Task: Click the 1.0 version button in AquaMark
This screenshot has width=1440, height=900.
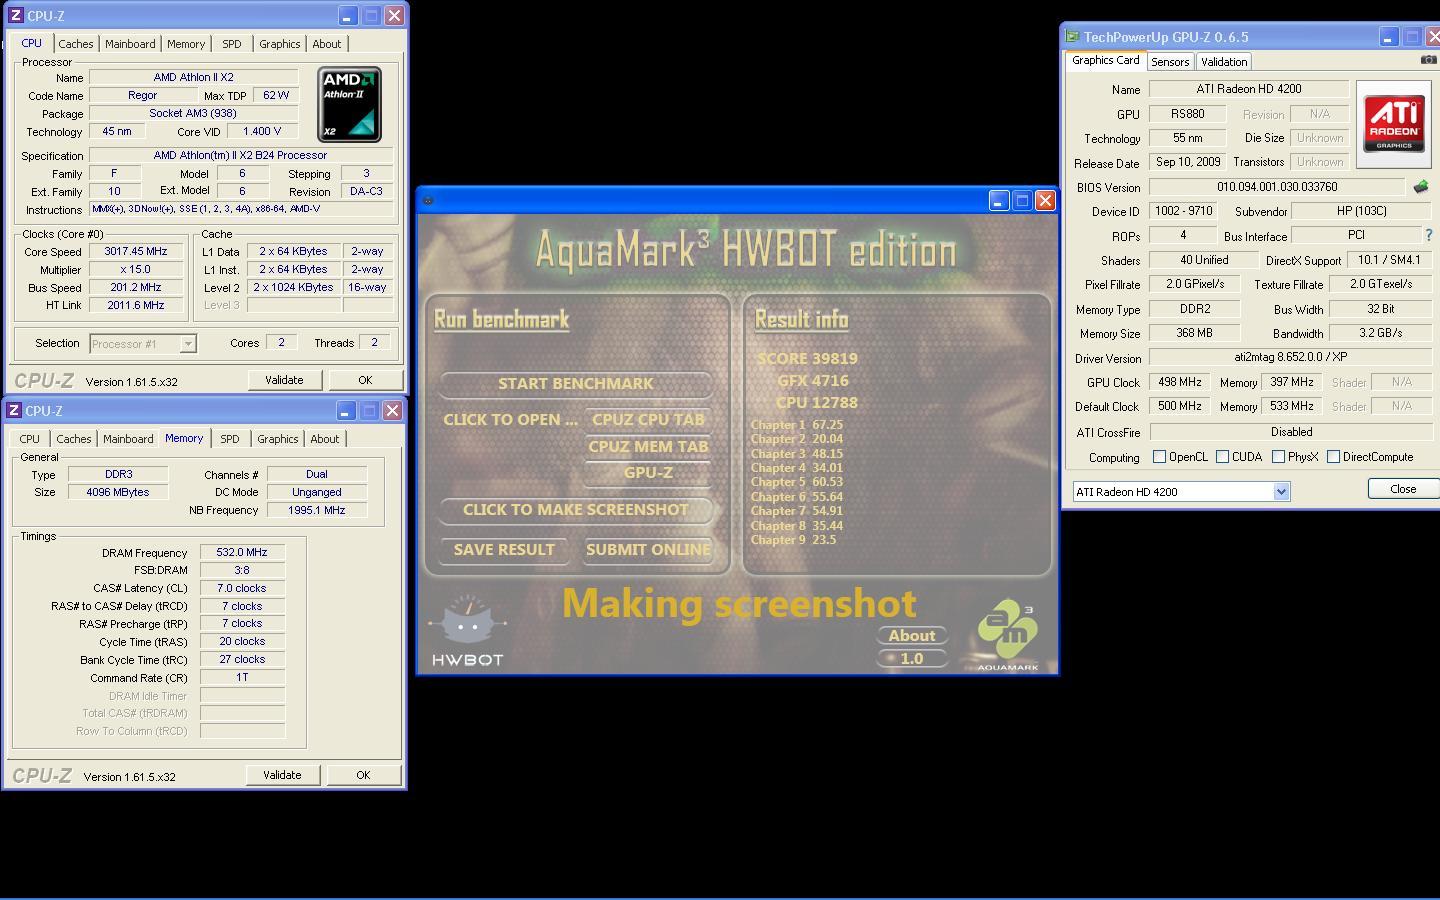Action: click(912, 659)
